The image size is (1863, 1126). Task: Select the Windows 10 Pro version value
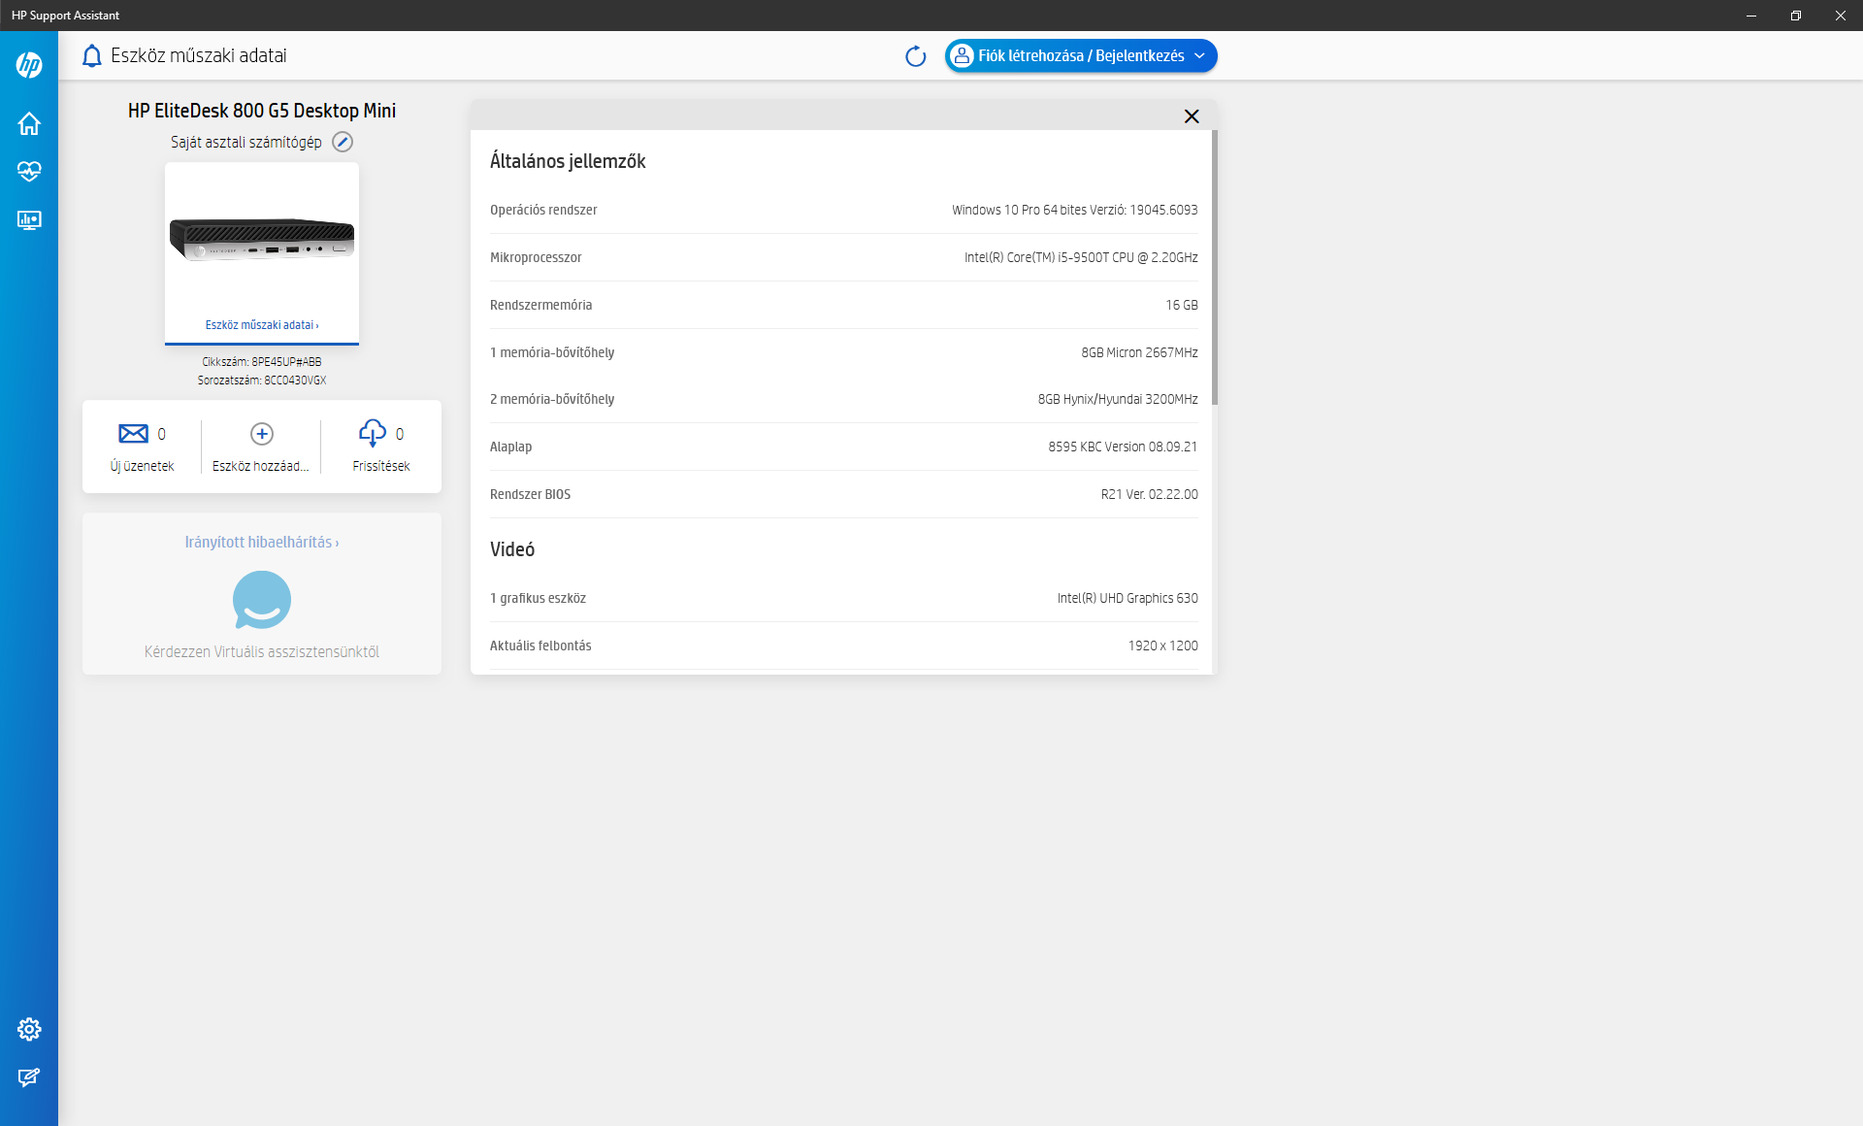coord(1075,210)
